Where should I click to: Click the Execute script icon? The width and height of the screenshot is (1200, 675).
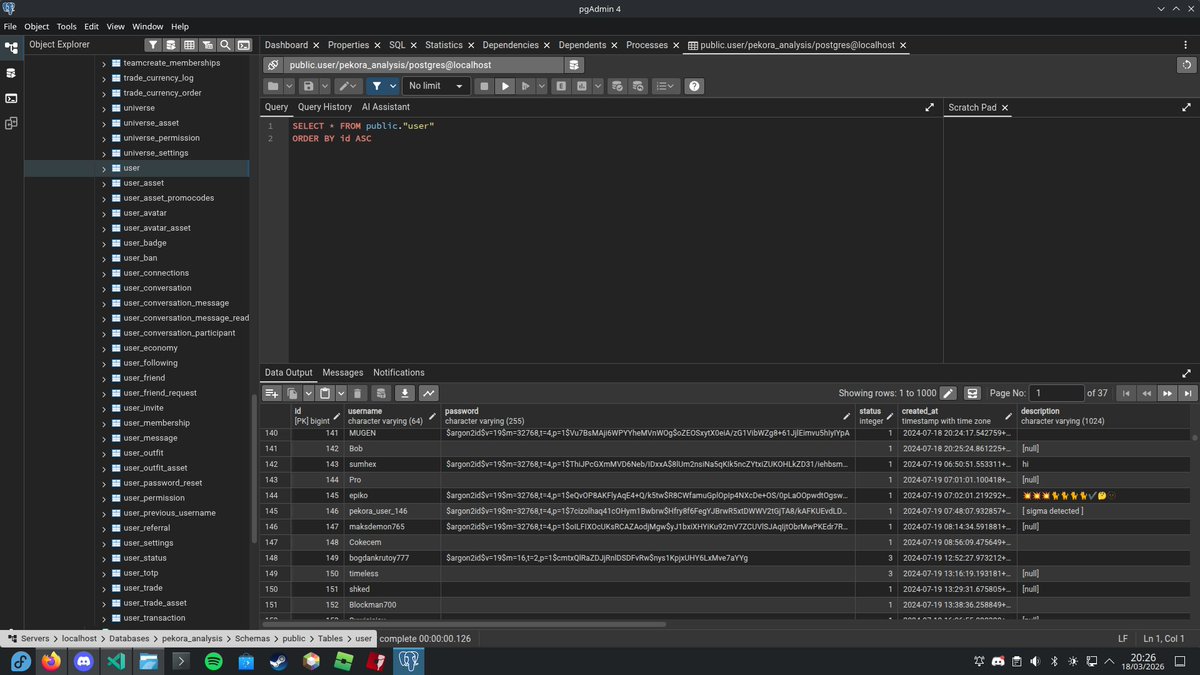pyautogui.click(x=525, y=86)
